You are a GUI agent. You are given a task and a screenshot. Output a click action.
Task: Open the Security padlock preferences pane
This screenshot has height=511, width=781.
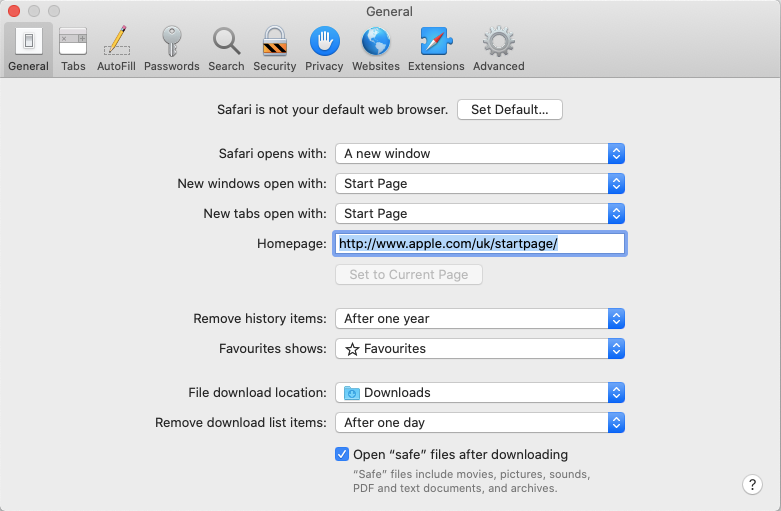[x=274, y=49]
